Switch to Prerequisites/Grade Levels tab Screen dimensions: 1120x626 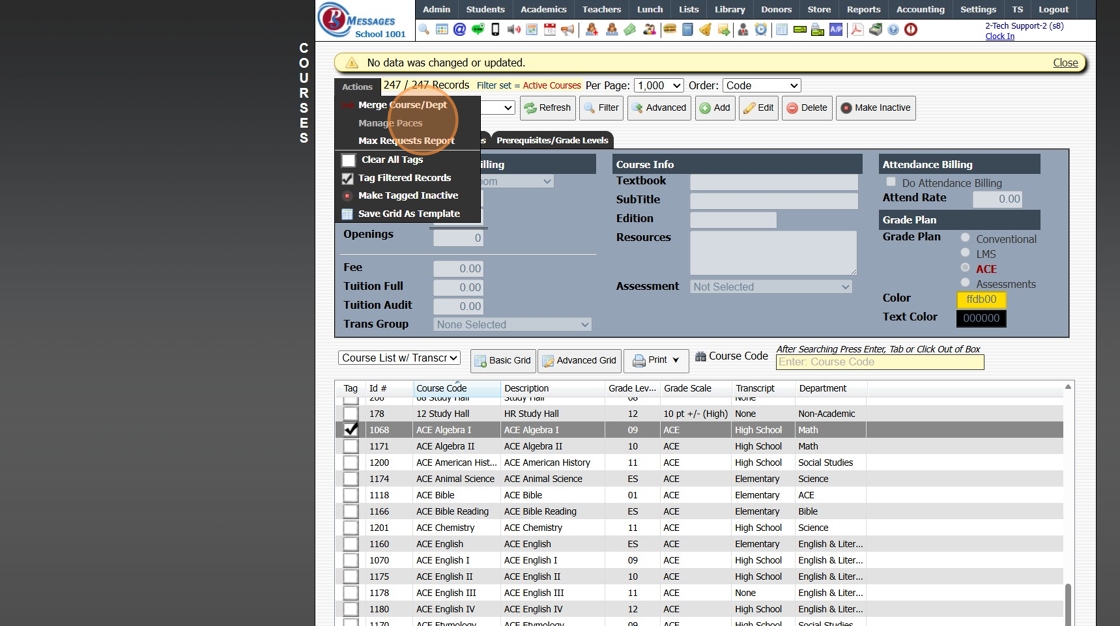[x=552, y=140]
